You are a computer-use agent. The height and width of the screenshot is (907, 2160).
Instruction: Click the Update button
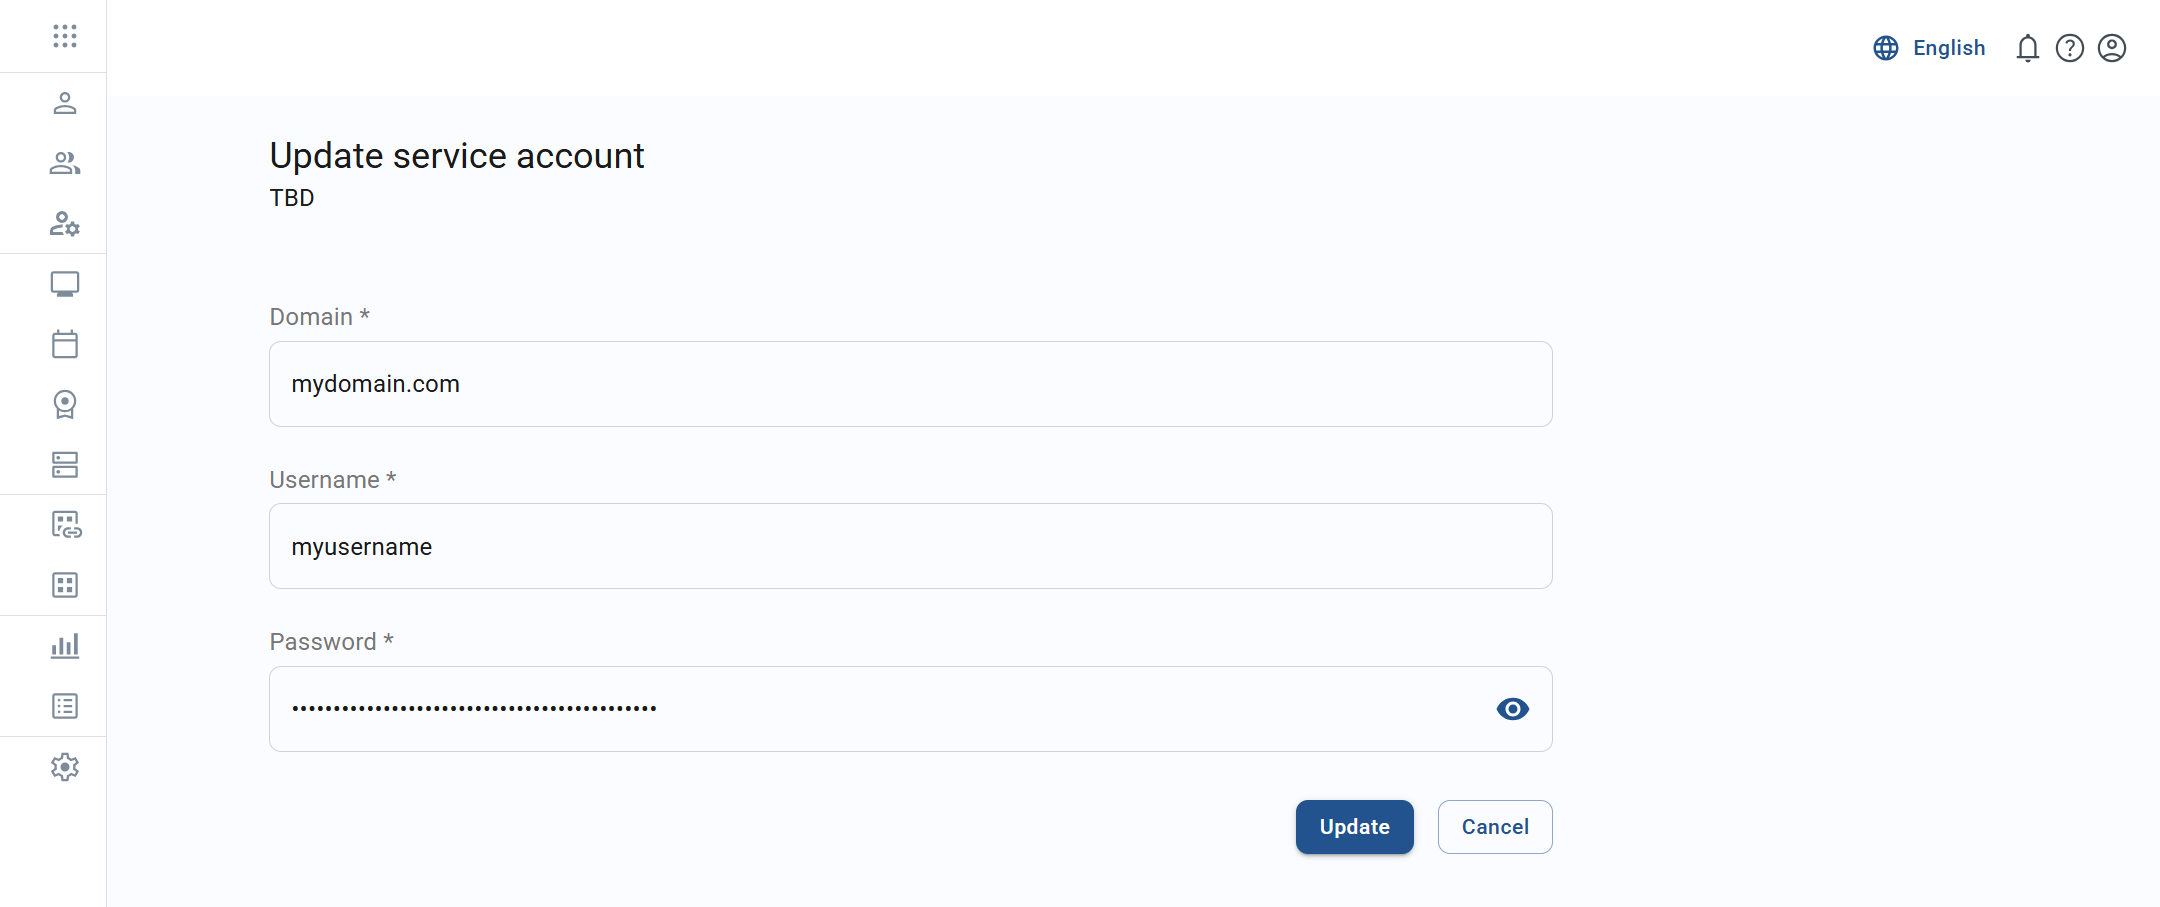point(1354,826)
